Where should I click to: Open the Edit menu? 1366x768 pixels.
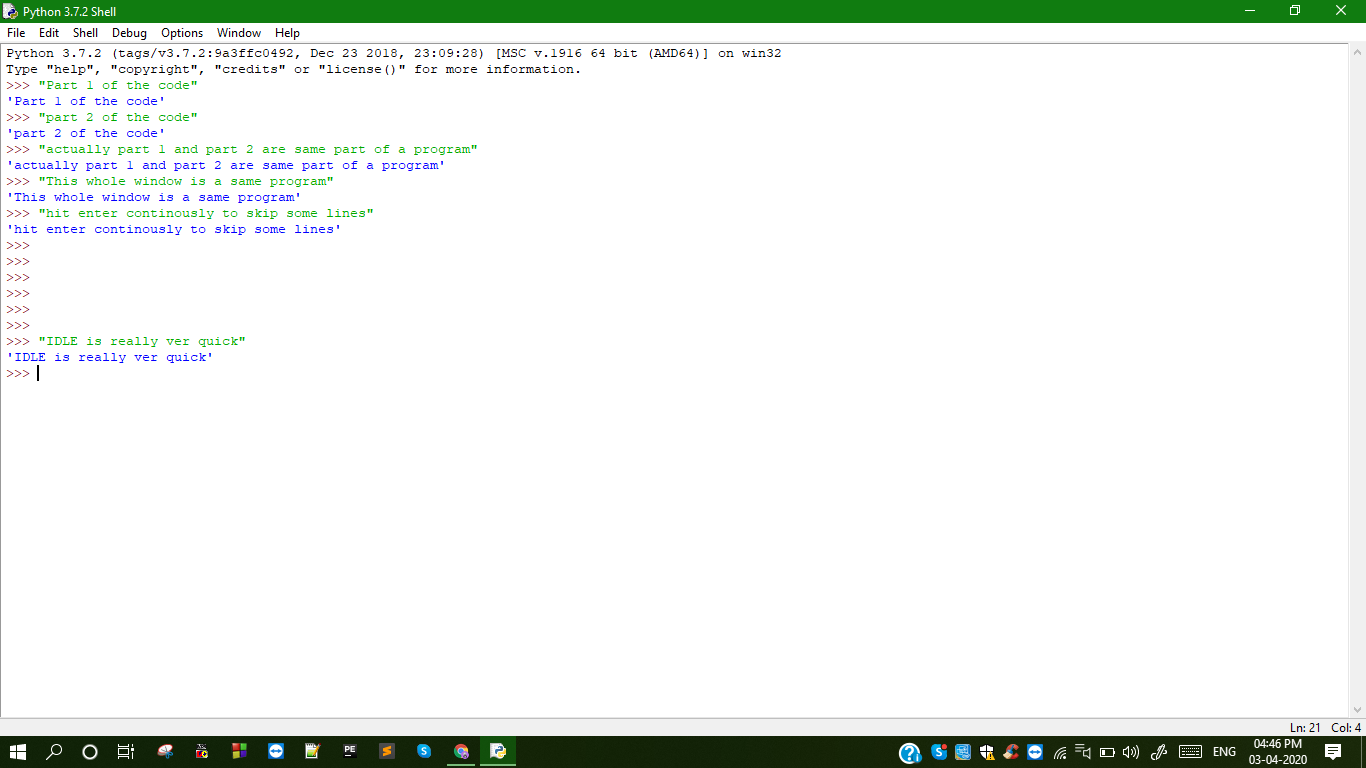click(x=49, y=33)
